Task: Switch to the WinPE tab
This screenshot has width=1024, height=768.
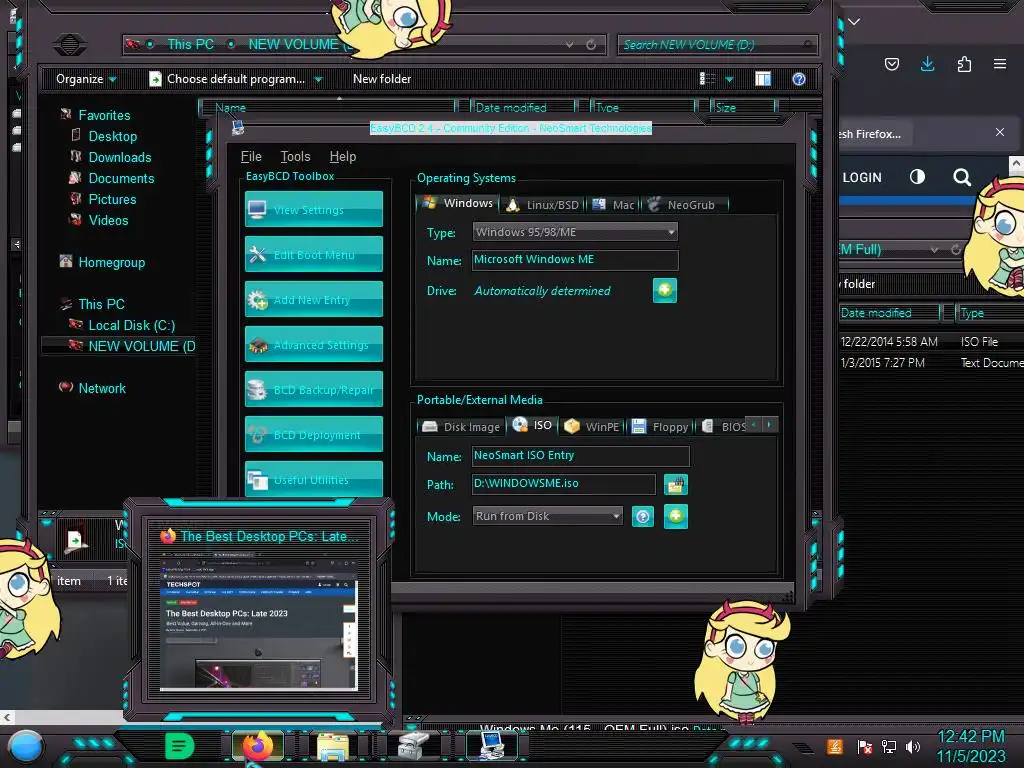Action: pos(592,426)
